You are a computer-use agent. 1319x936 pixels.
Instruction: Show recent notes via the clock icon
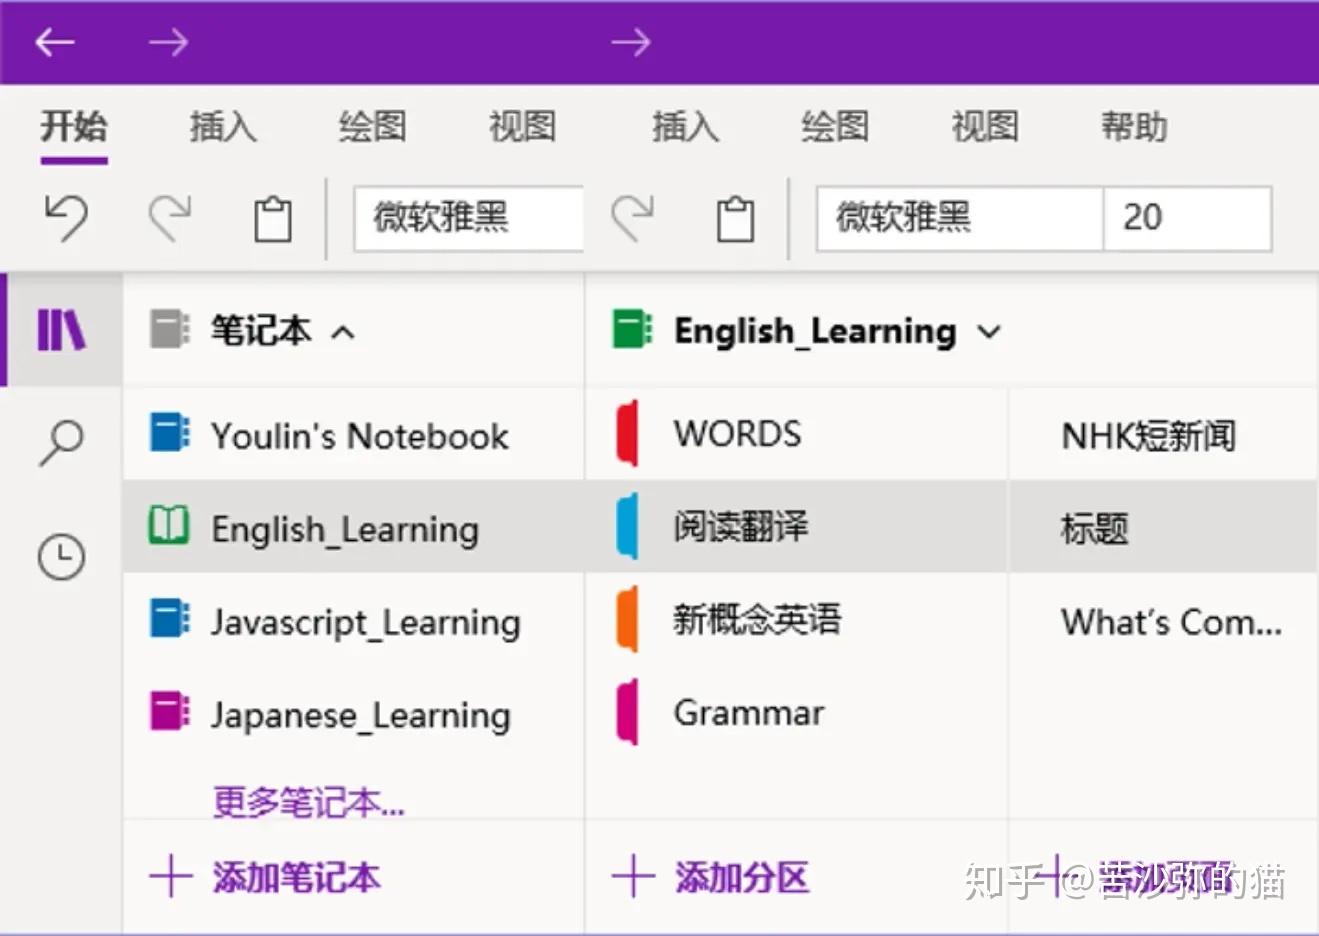[x=61, y=557]
